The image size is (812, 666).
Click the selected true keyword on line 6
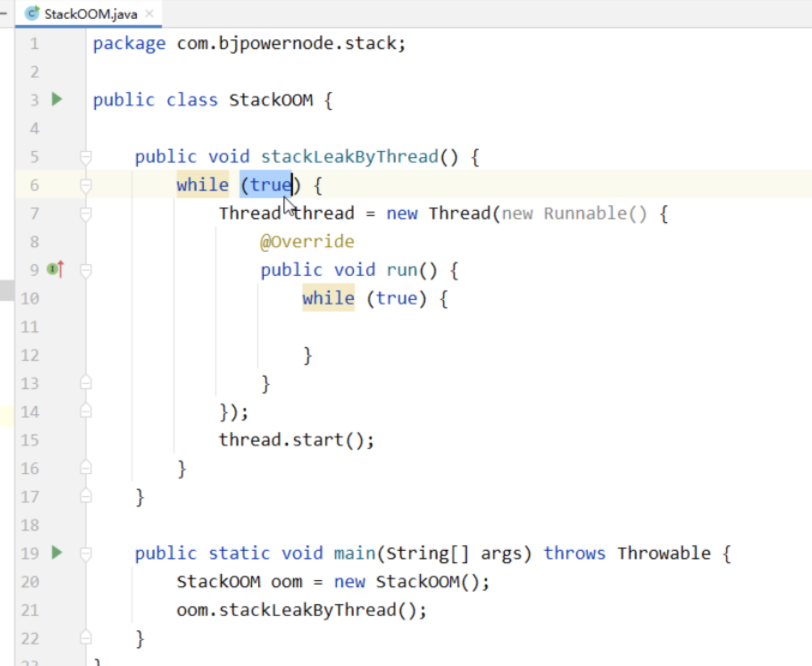271,185
